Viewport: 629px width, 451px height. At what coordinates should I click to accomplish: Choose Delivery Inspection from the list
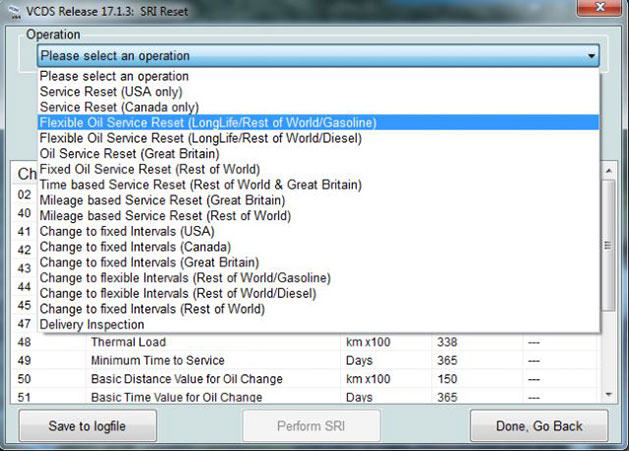[92, 324]
